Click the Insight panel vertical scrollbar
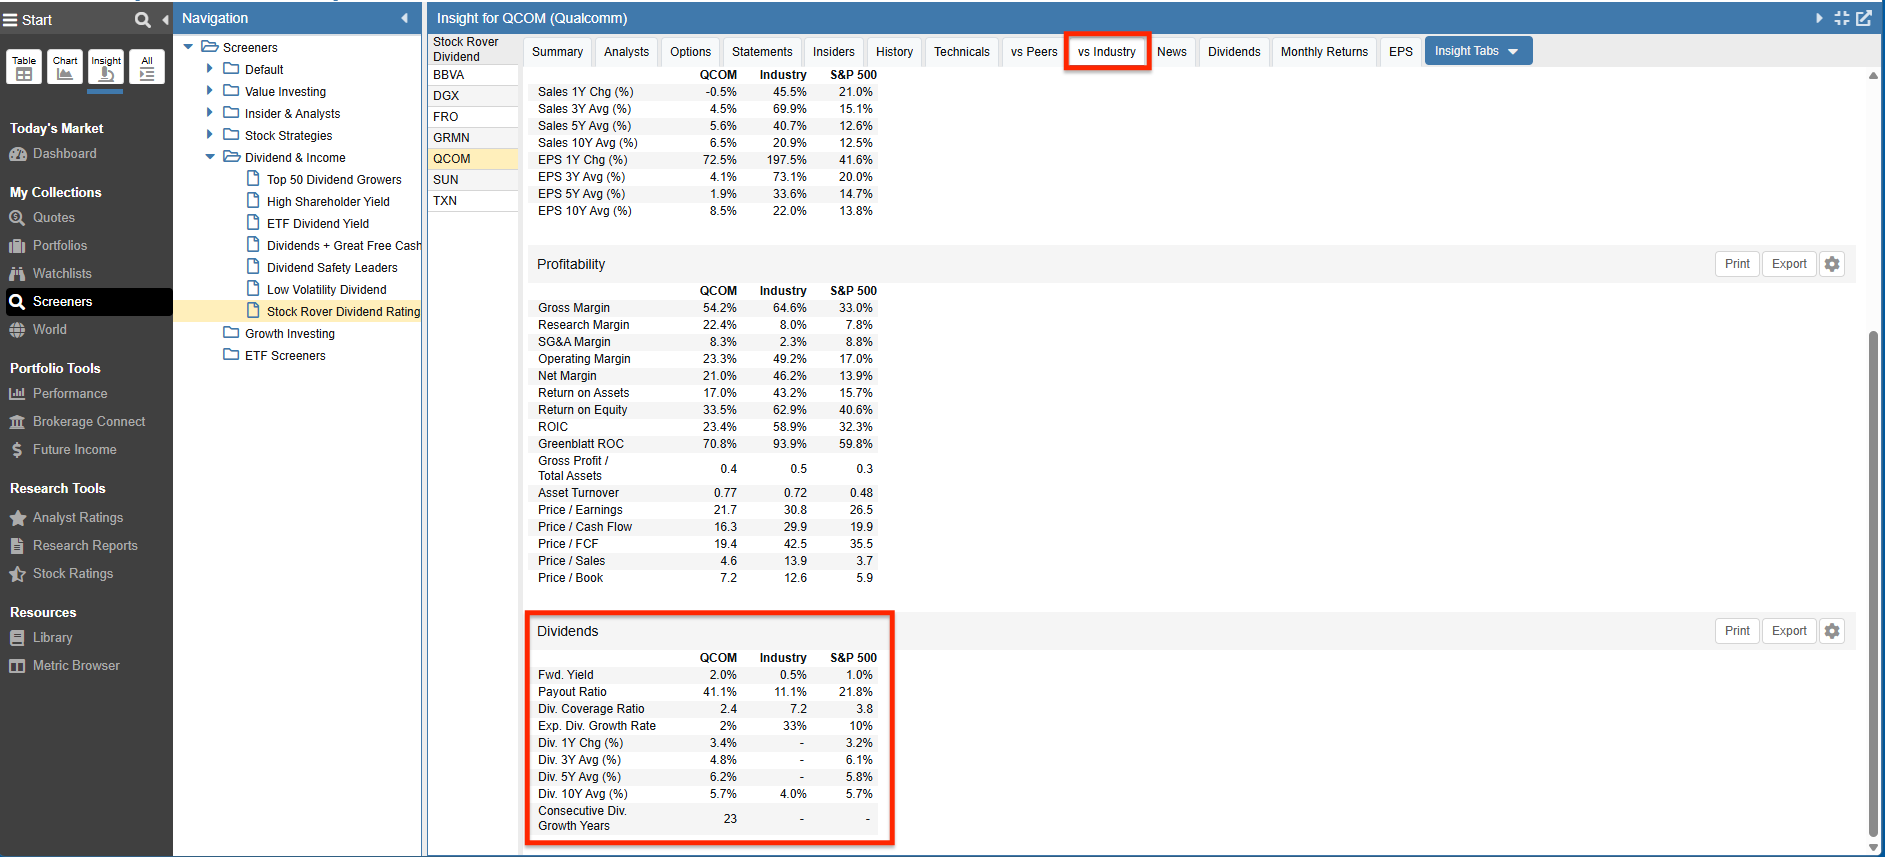Viewport: 1885px width, 857px height. [x=1872, y=583]
